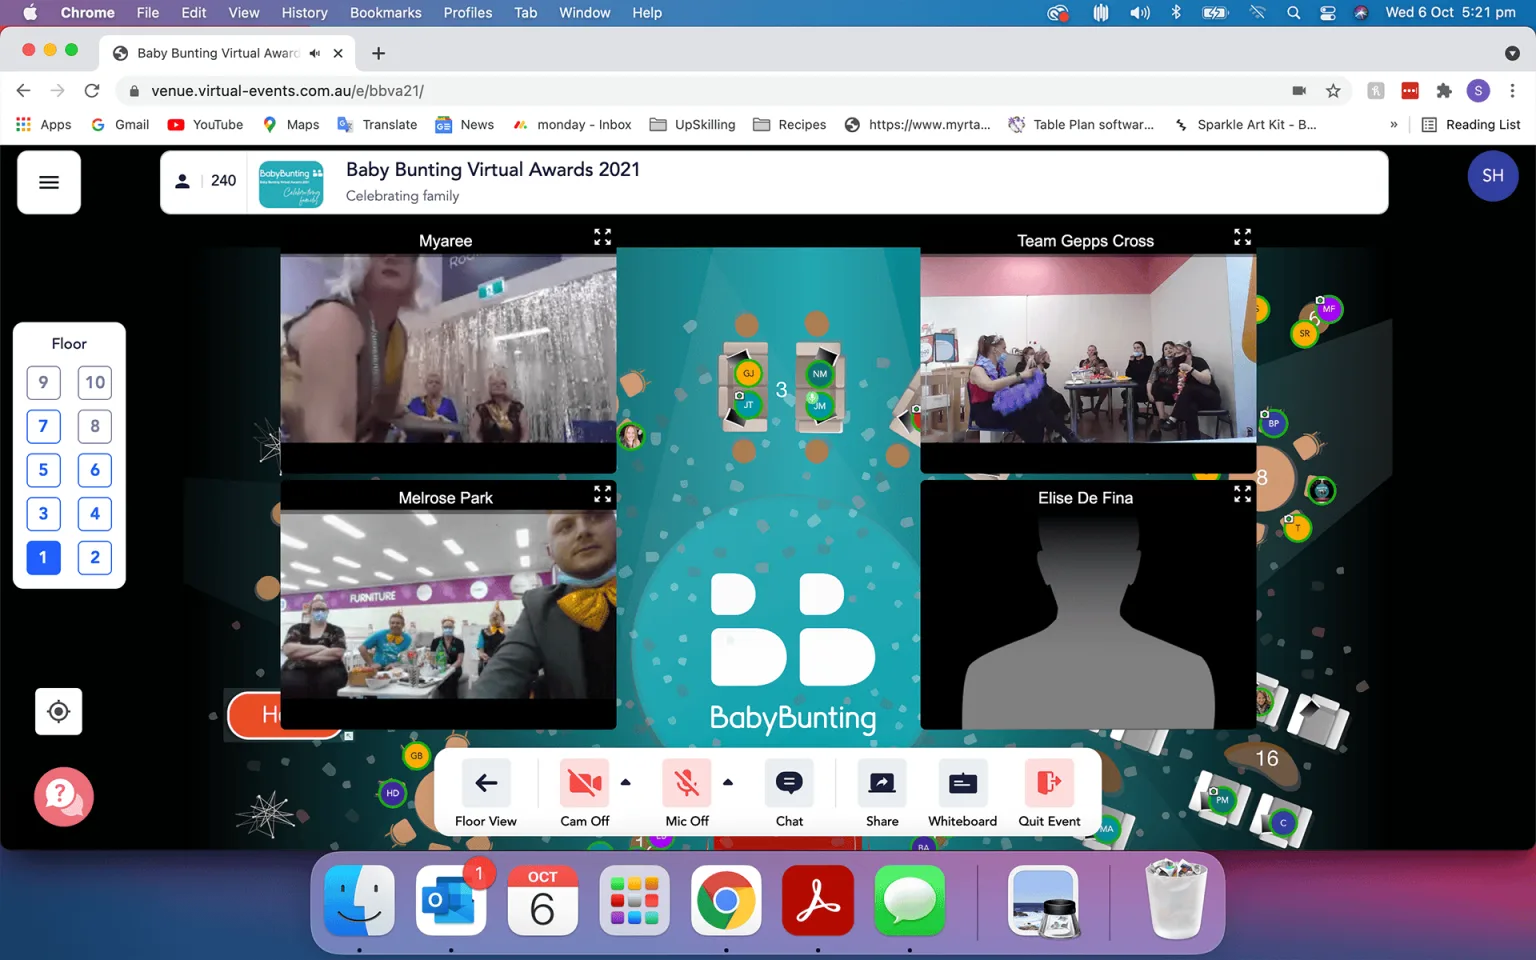Open the SH profile avatar
This screenshot has width=1536, height=960.
click(x=1493, y=176)
